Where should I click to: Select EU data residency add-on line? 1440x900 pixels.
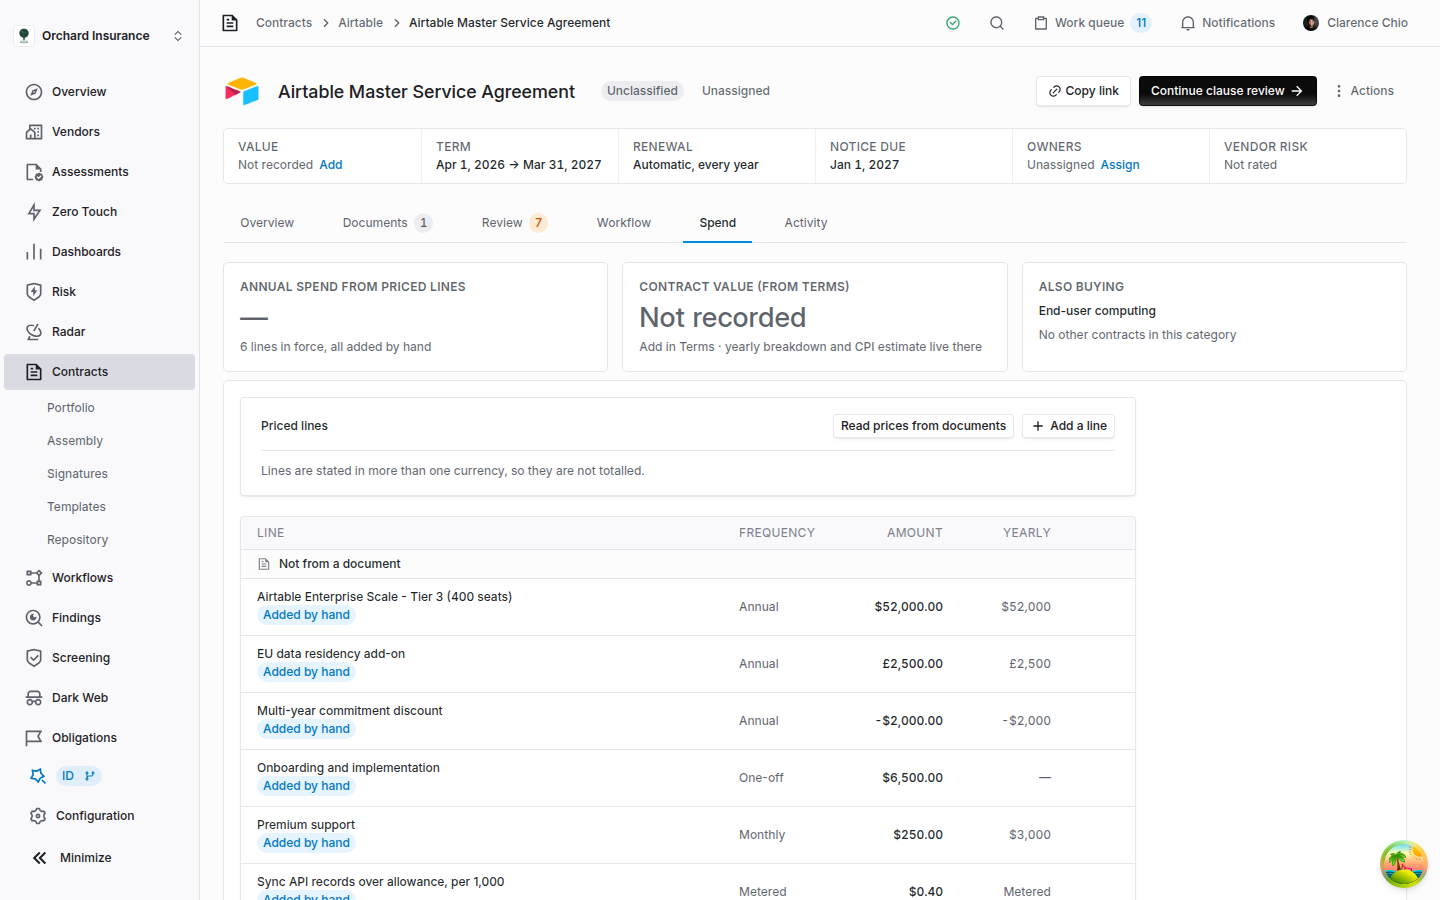click(688, 664)
